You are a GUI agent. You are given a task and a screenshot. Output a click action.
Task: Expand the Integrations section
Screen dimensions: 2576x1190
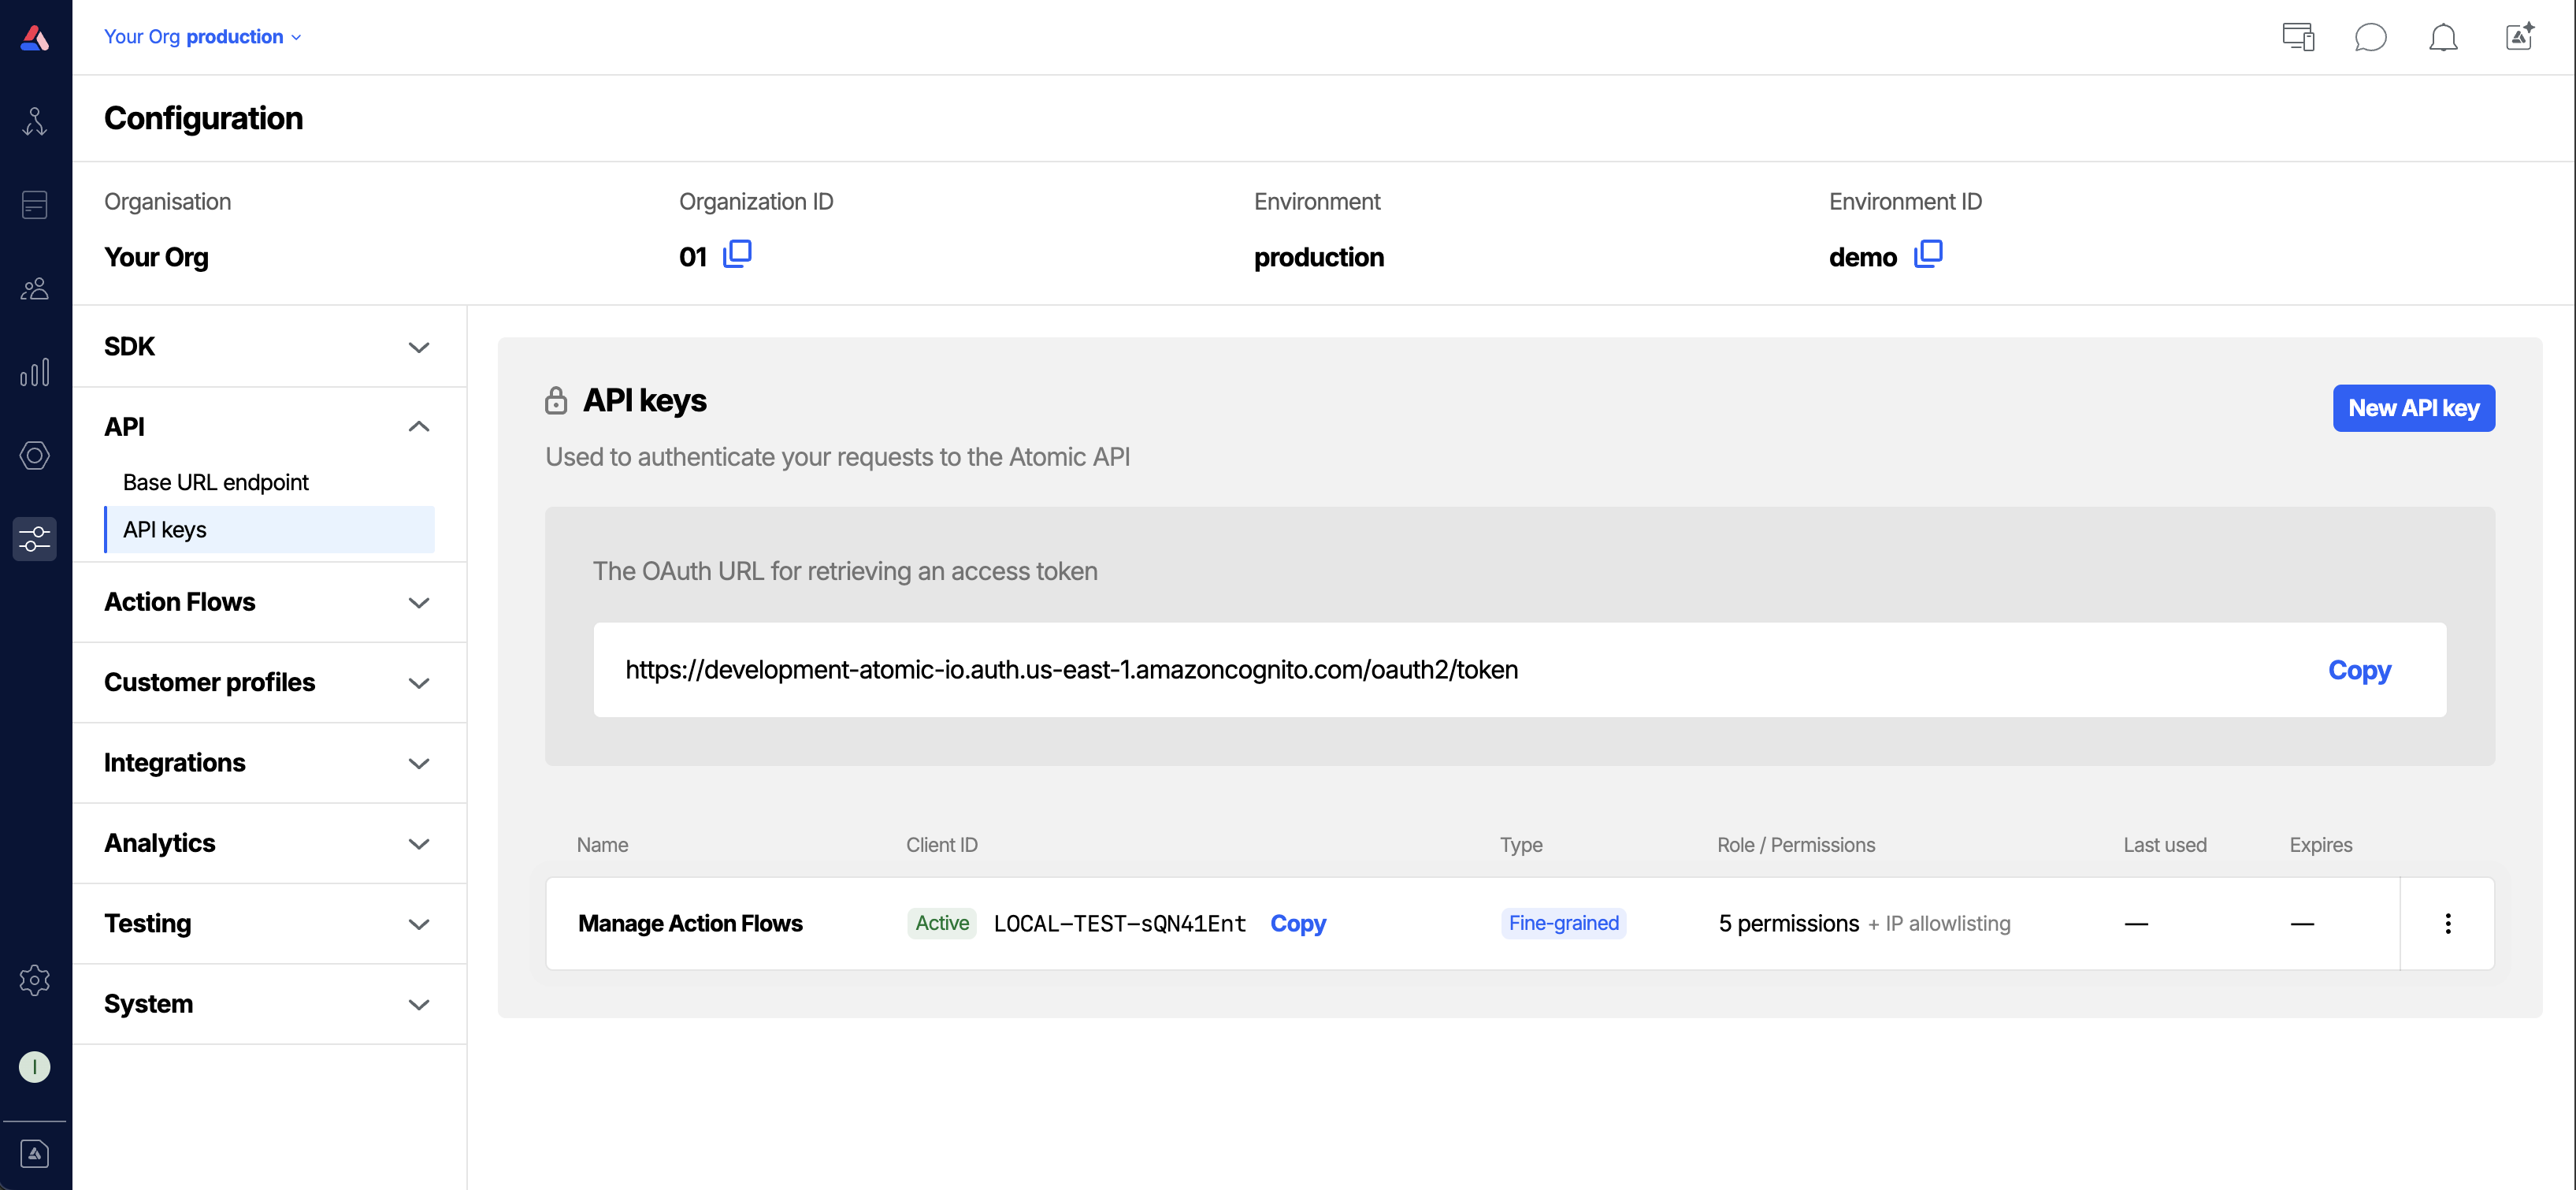[x=269, y=763]
